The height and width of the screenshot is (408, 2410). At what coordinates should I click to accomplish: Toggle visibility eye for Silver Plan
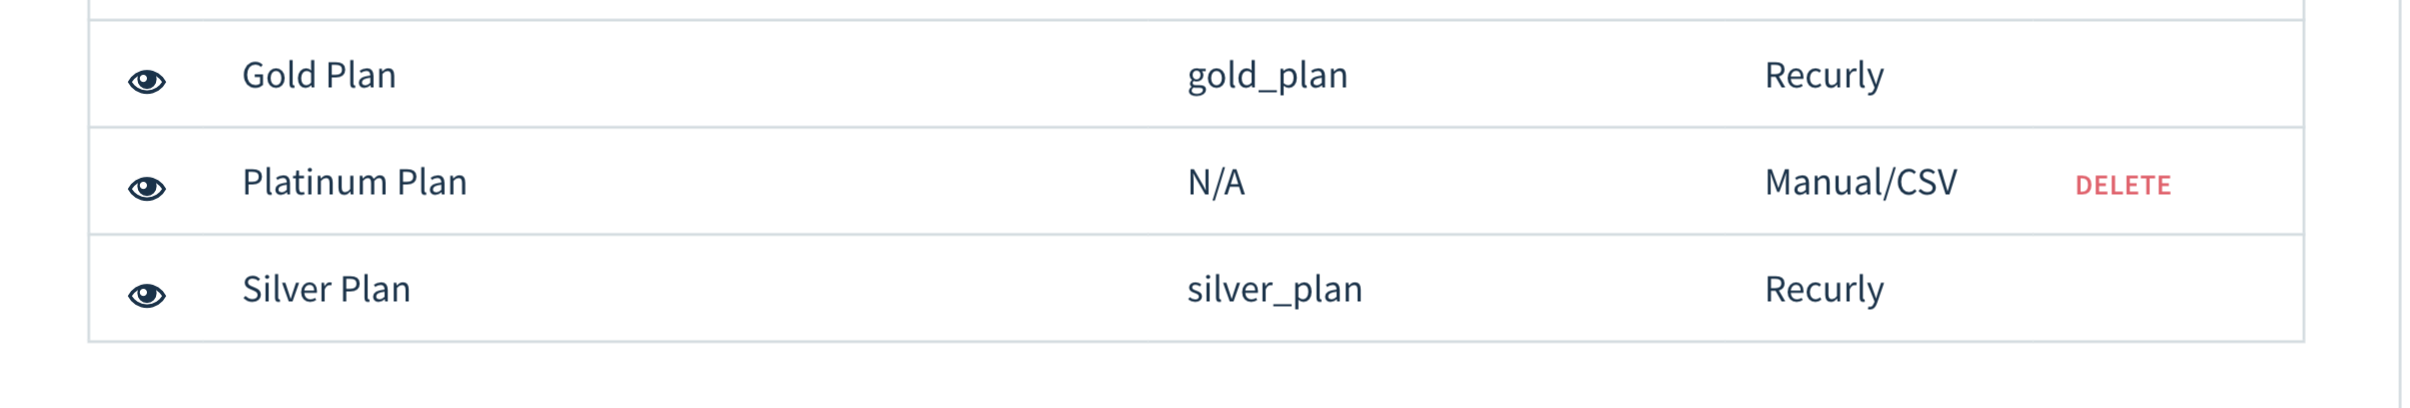(x=147, y=295)
